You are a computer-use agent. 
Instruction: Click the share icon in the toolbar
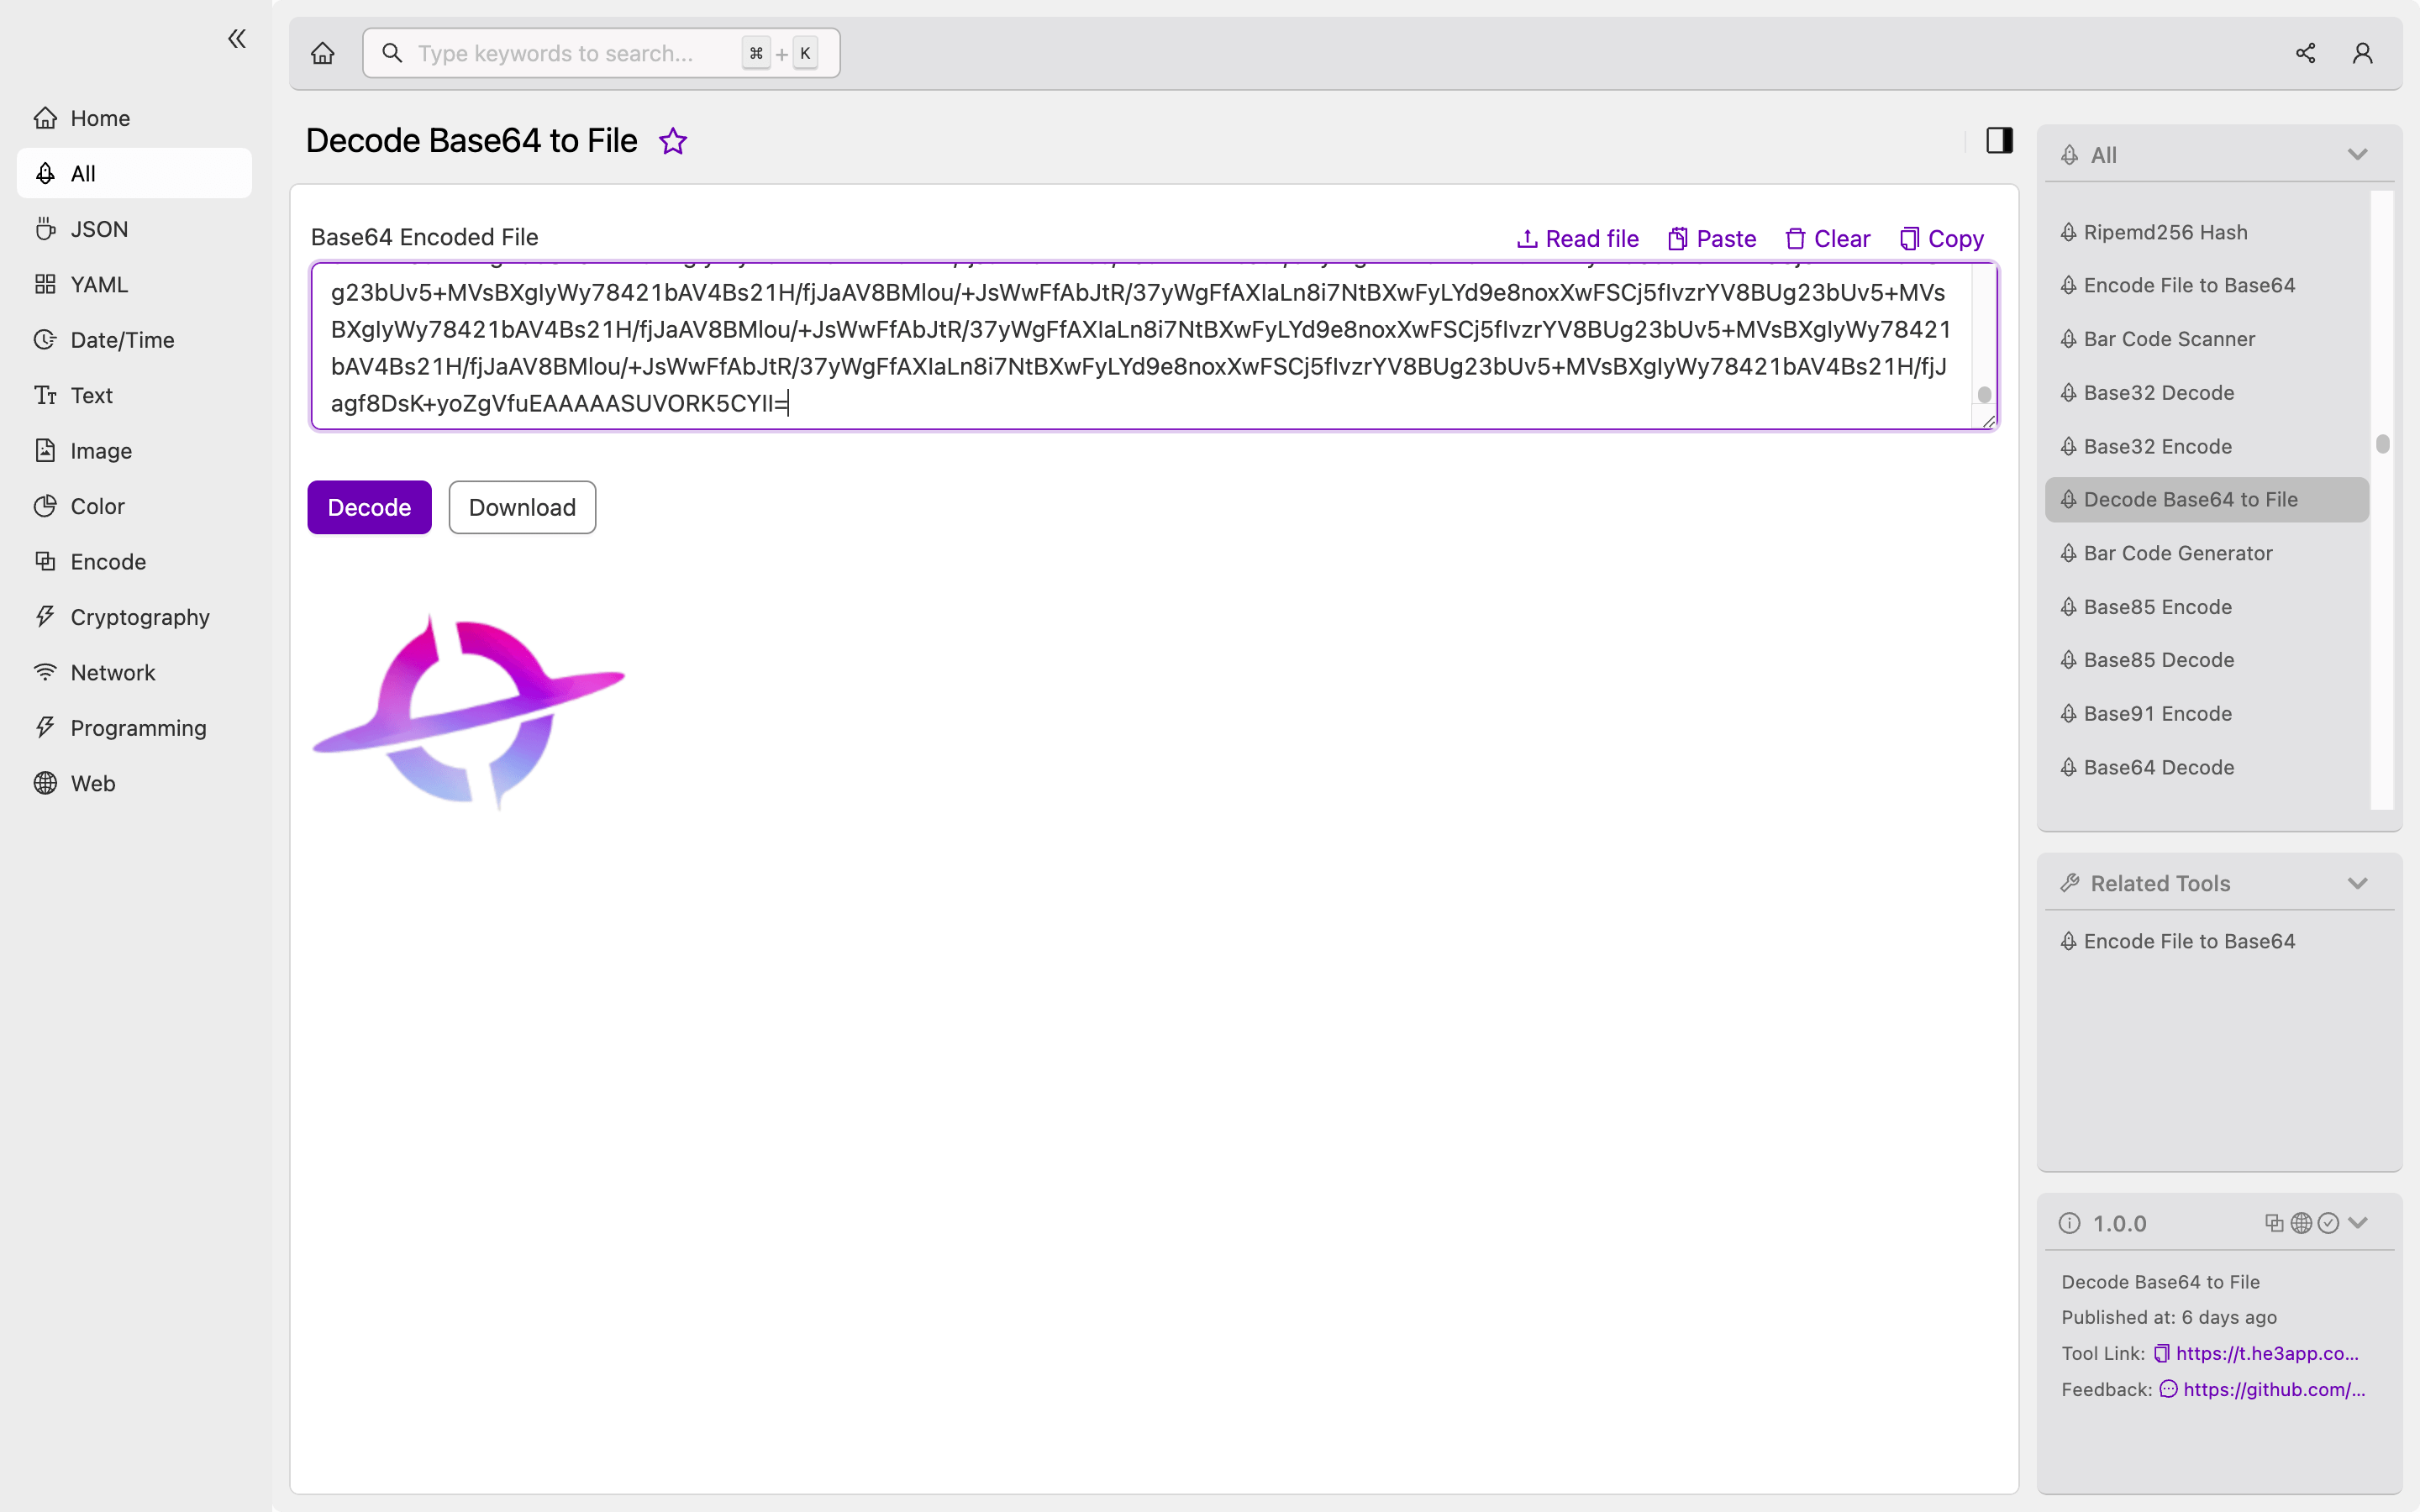pyautogui.click(x=2305, y=52)
